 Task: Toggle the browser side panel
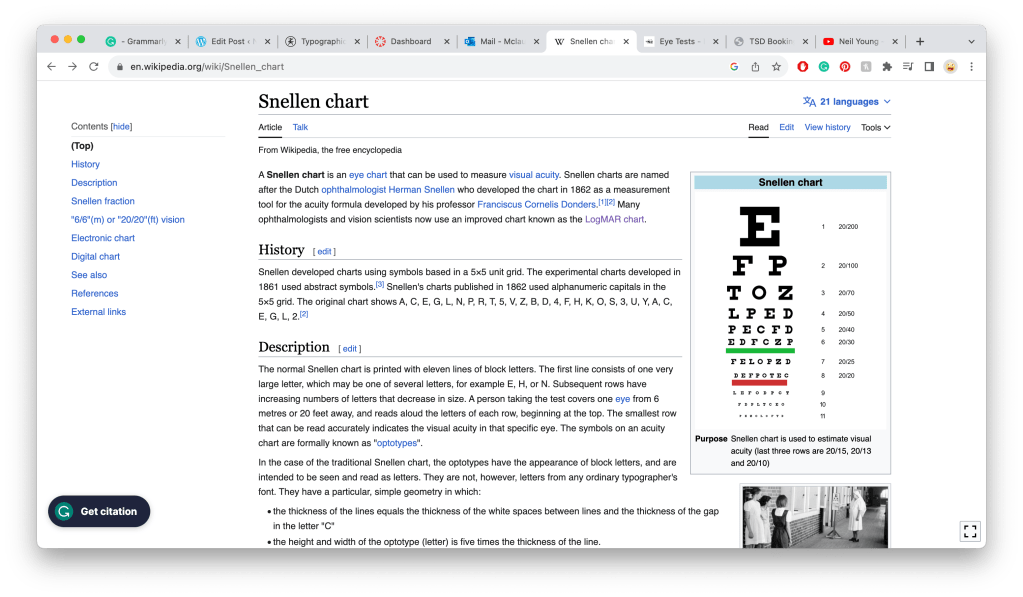929,67
